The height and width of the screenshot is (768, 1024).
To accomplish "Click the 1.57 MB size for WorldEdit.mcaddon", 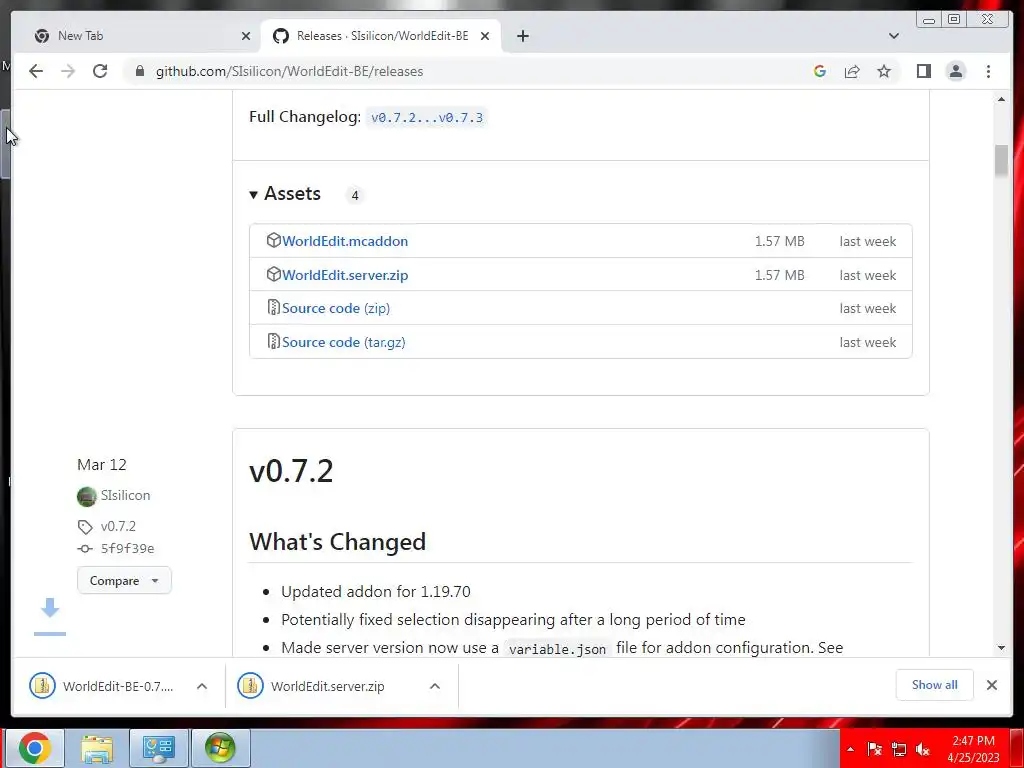I will [x=780, y=241].
